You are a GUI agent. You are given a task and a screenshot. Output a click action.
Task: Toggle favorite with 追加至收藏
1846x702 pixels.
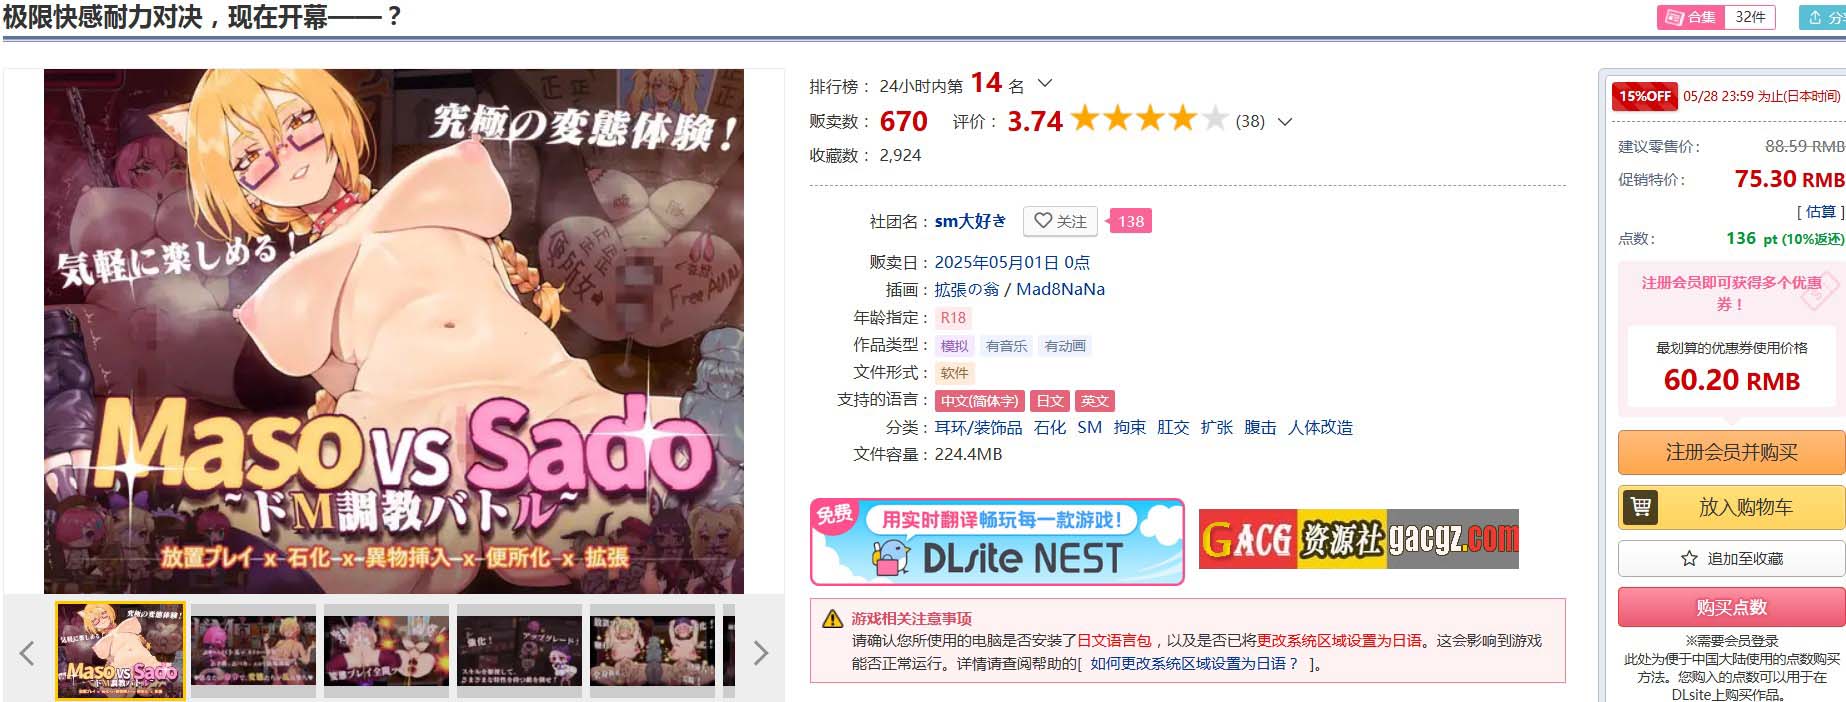tap(1731, 558)
